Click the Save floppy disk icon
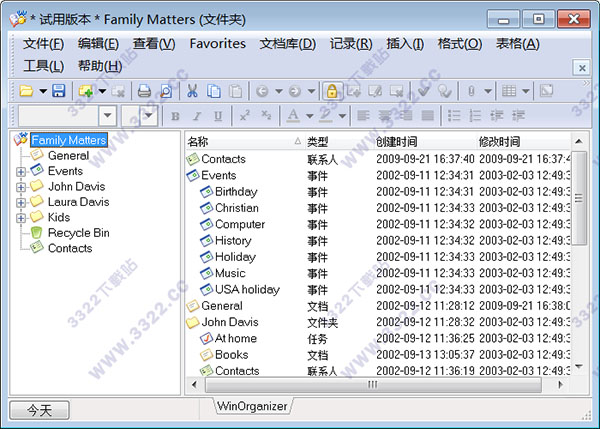The width and height of the screenshot is (600, 429). 59,91
